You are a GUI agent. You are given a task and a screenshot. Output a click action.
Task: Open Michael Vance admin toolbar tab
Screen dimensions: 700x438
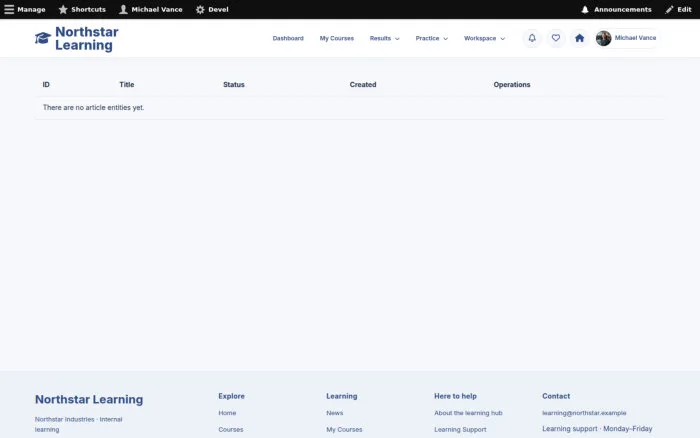coord(151,9)
